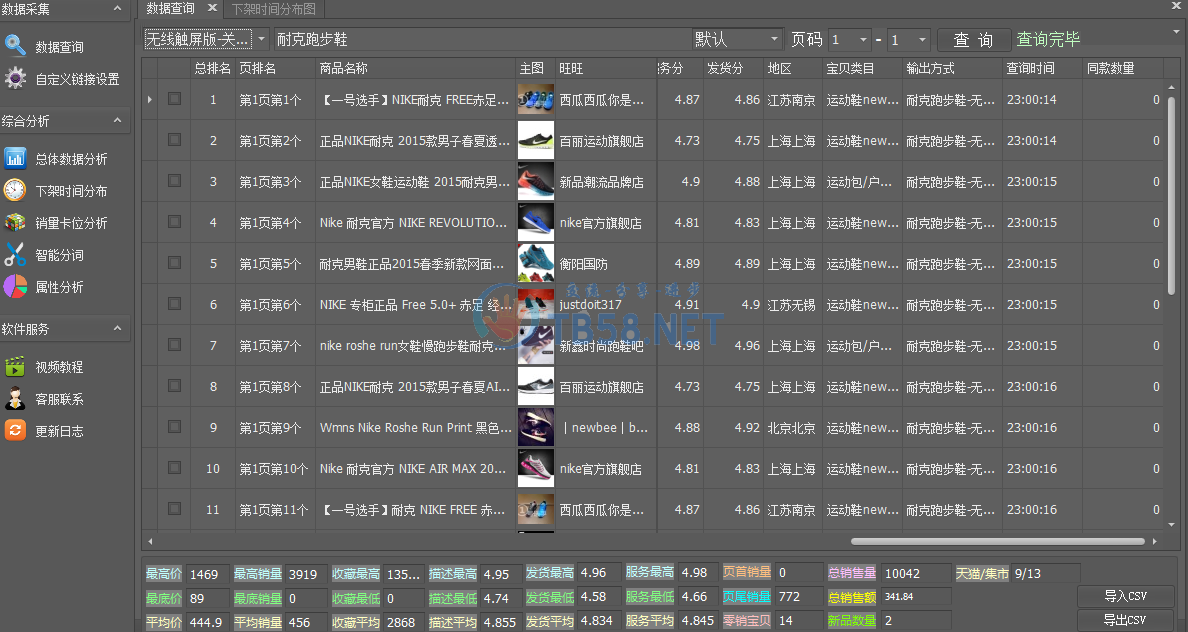Click product thumbnail in row 3
This screenshot has height=632, width=1188.
pyautogui.click(x=536, y=181)
